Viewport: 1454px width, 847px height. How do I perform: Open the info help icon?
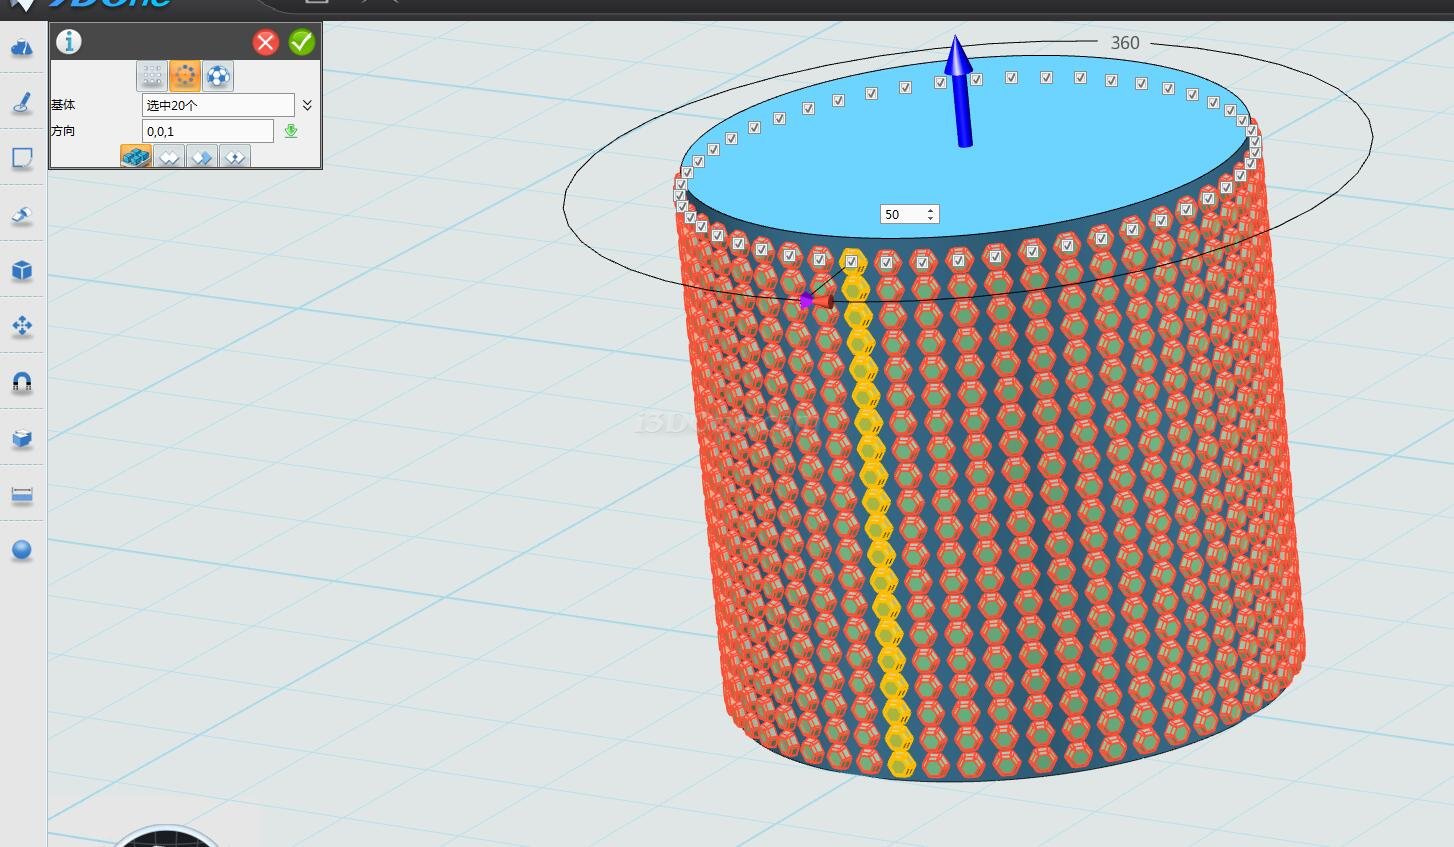pos(69,42)
